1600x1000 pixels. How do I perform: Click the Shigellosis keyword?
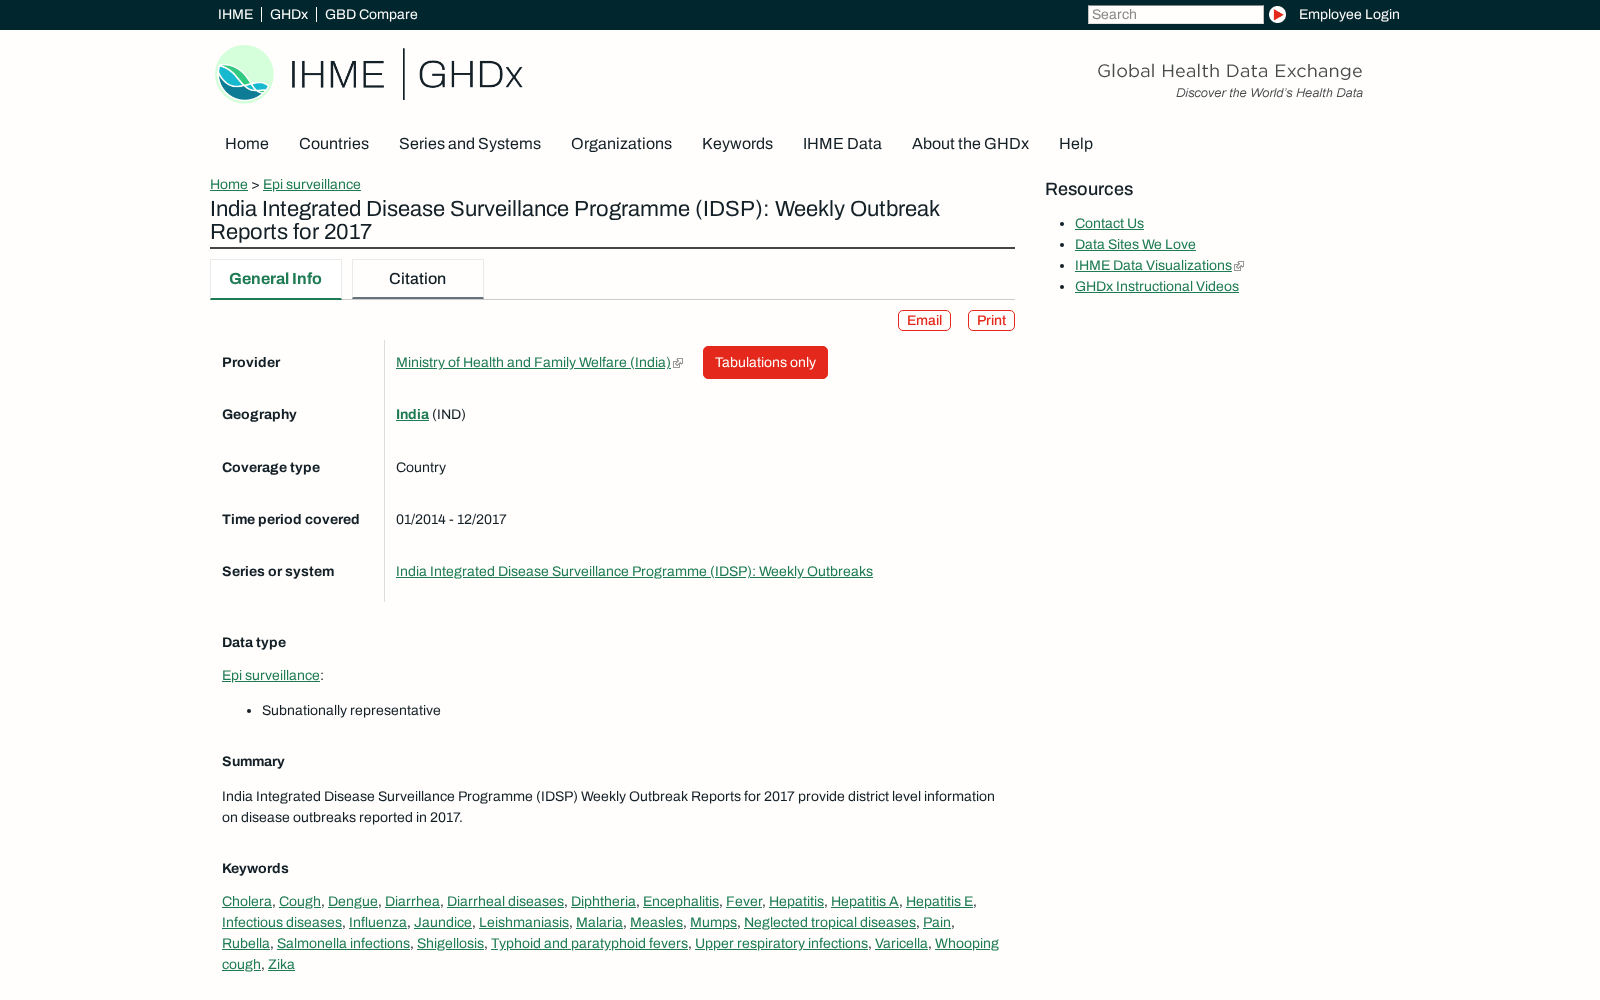(450, 943)
